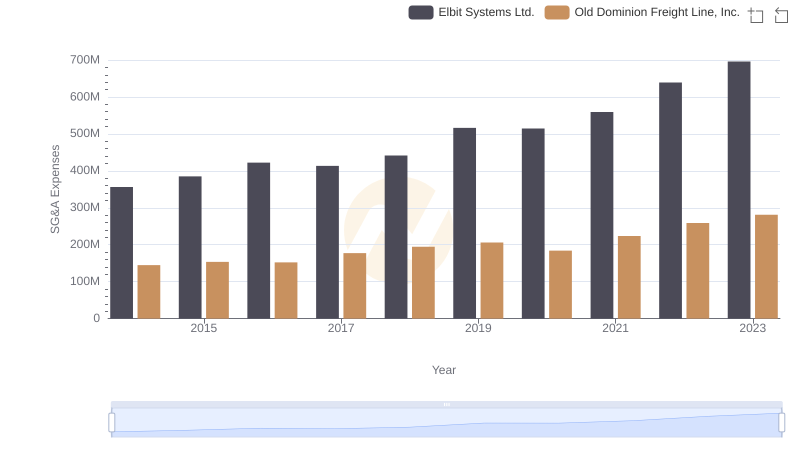Click the Elbit bar for 2017

[328, 242]
